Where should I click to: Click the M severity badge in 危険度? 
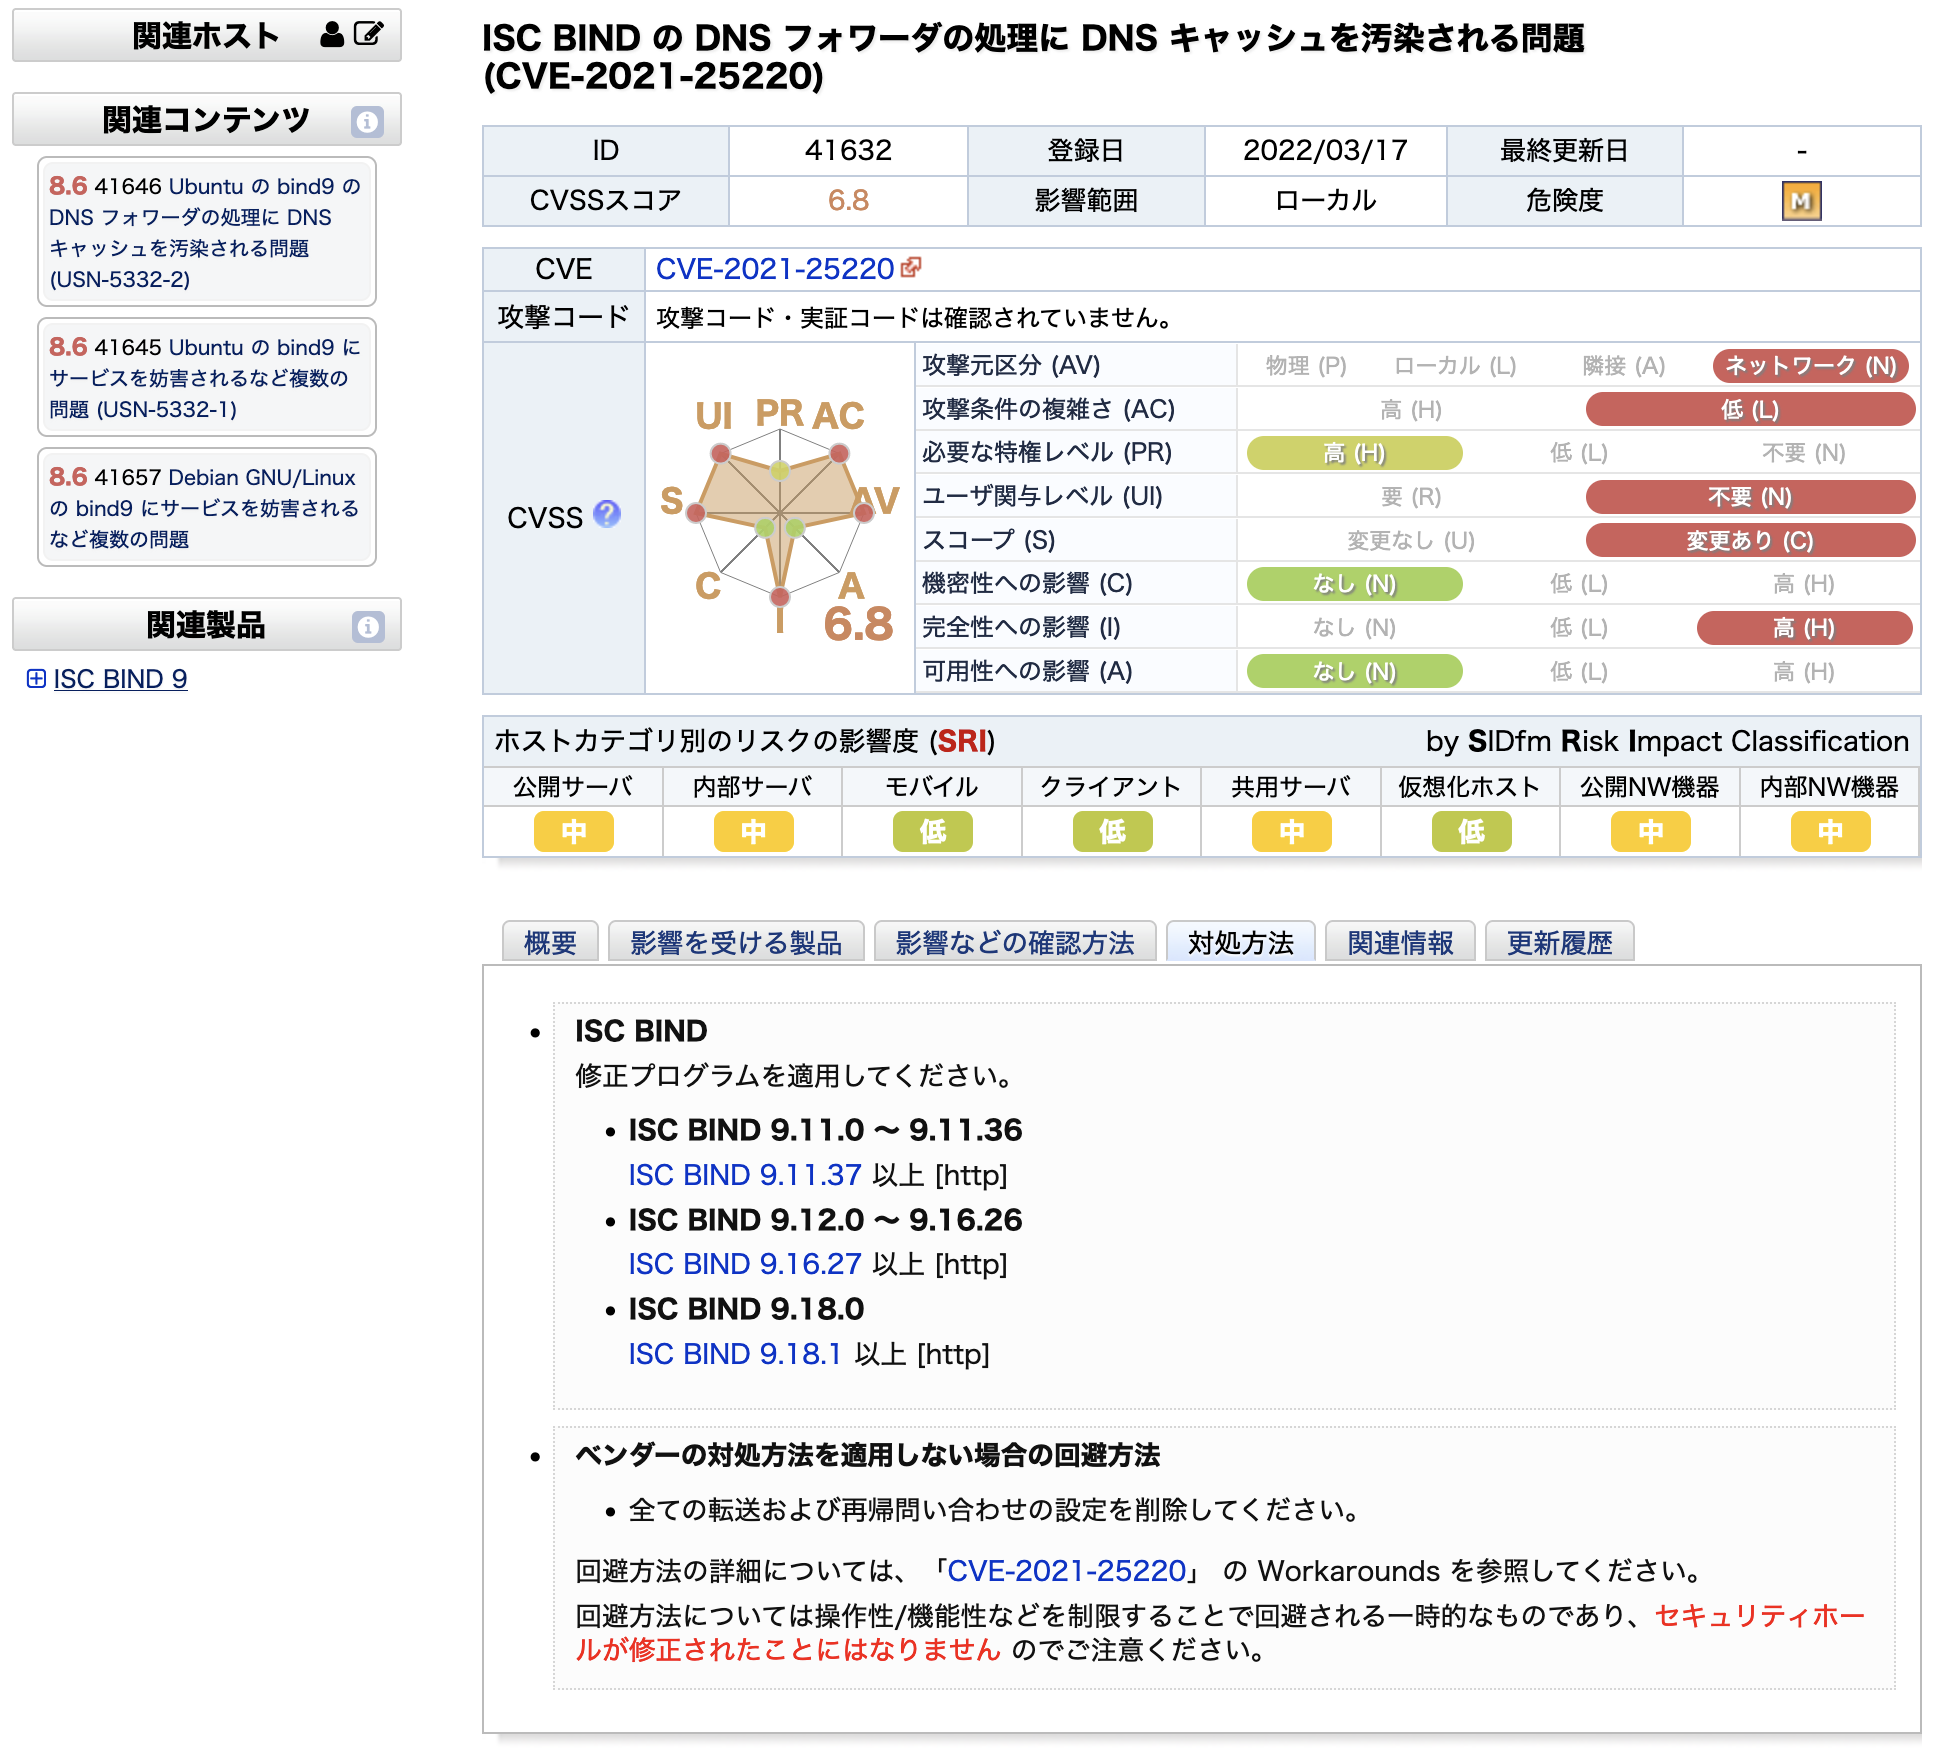[x=1801, y=201]
